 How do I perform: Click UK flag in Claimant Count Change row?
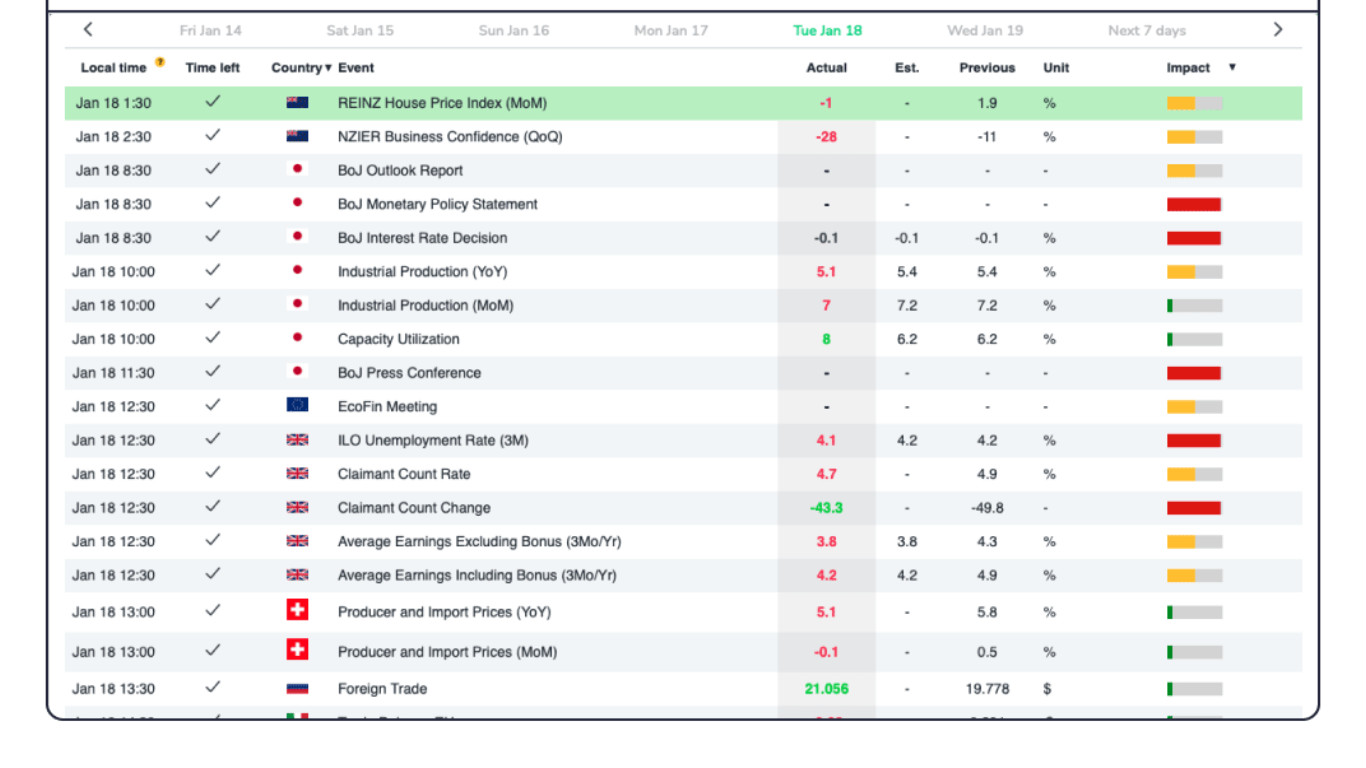(x=297, y=507)
